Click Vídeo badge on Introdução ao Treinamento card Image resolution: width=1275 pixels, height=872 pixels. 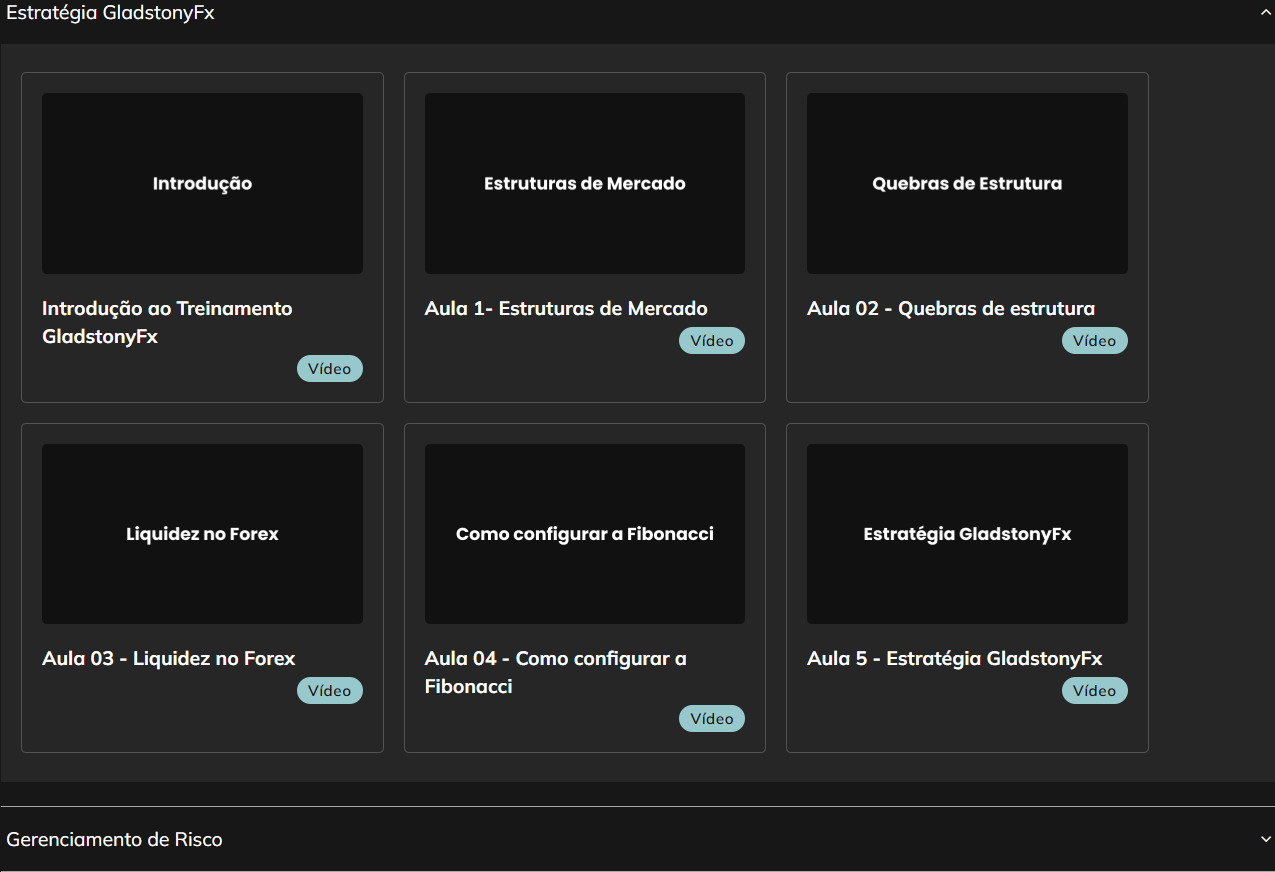click(330, 369)
